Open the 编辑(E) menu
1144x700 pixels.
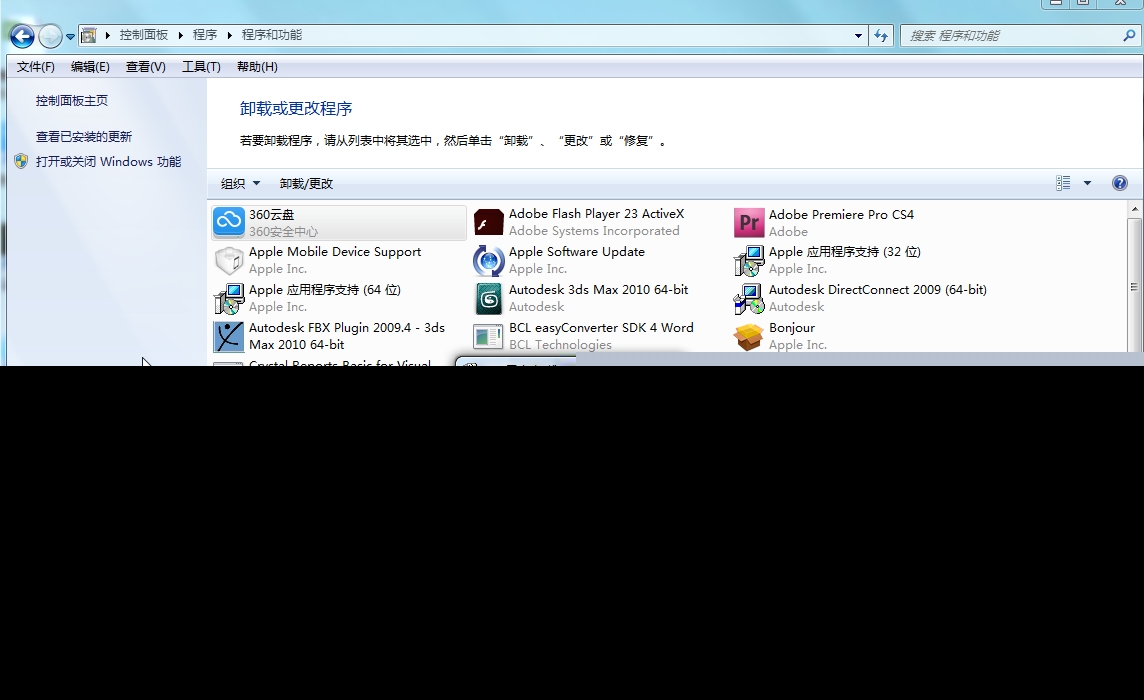(x=90, y=66)
